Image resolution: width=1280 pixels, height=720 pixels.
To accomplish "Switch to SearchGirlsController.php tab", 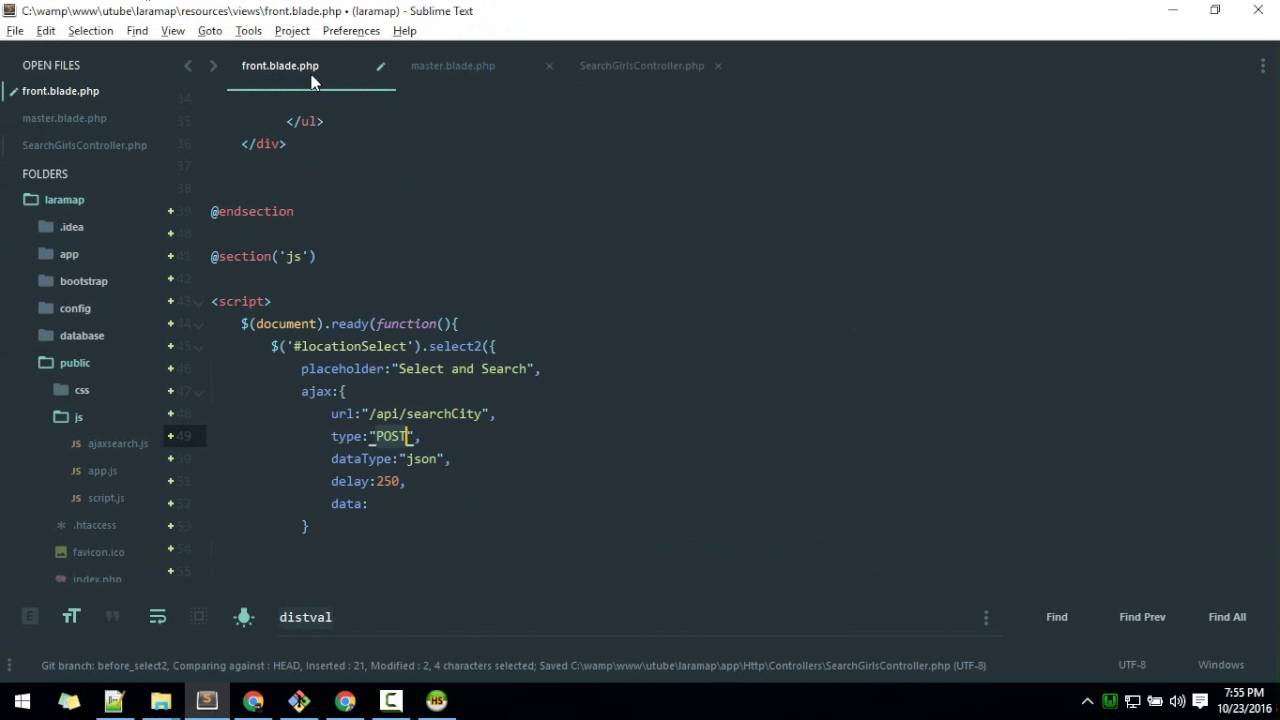I will pos(642,66).
